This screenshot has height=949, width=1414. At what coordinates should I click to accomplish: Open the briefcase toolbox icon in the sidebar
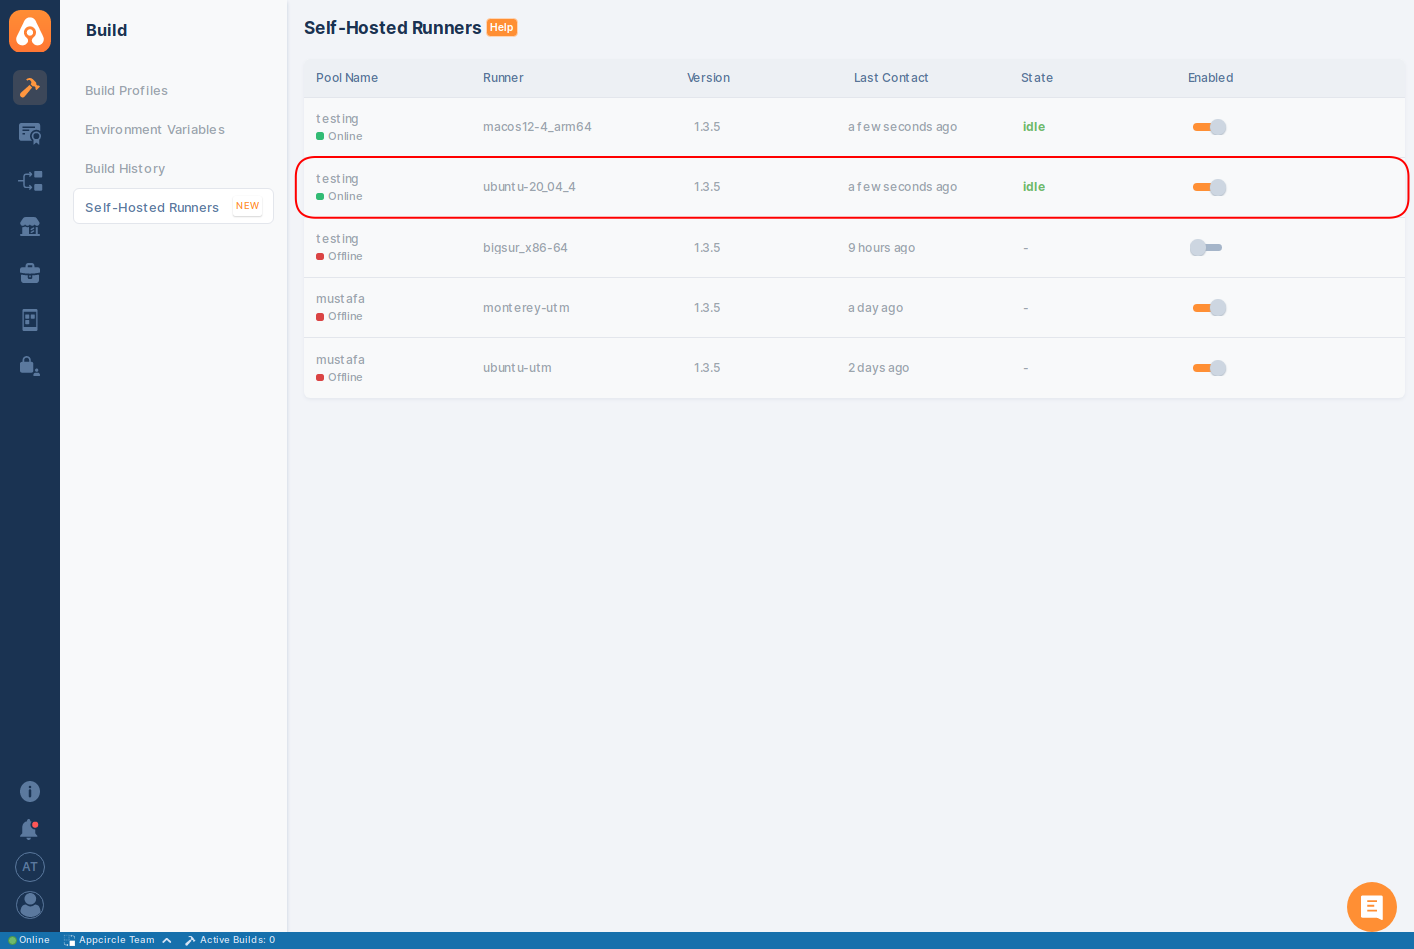[x=30, y=273]
